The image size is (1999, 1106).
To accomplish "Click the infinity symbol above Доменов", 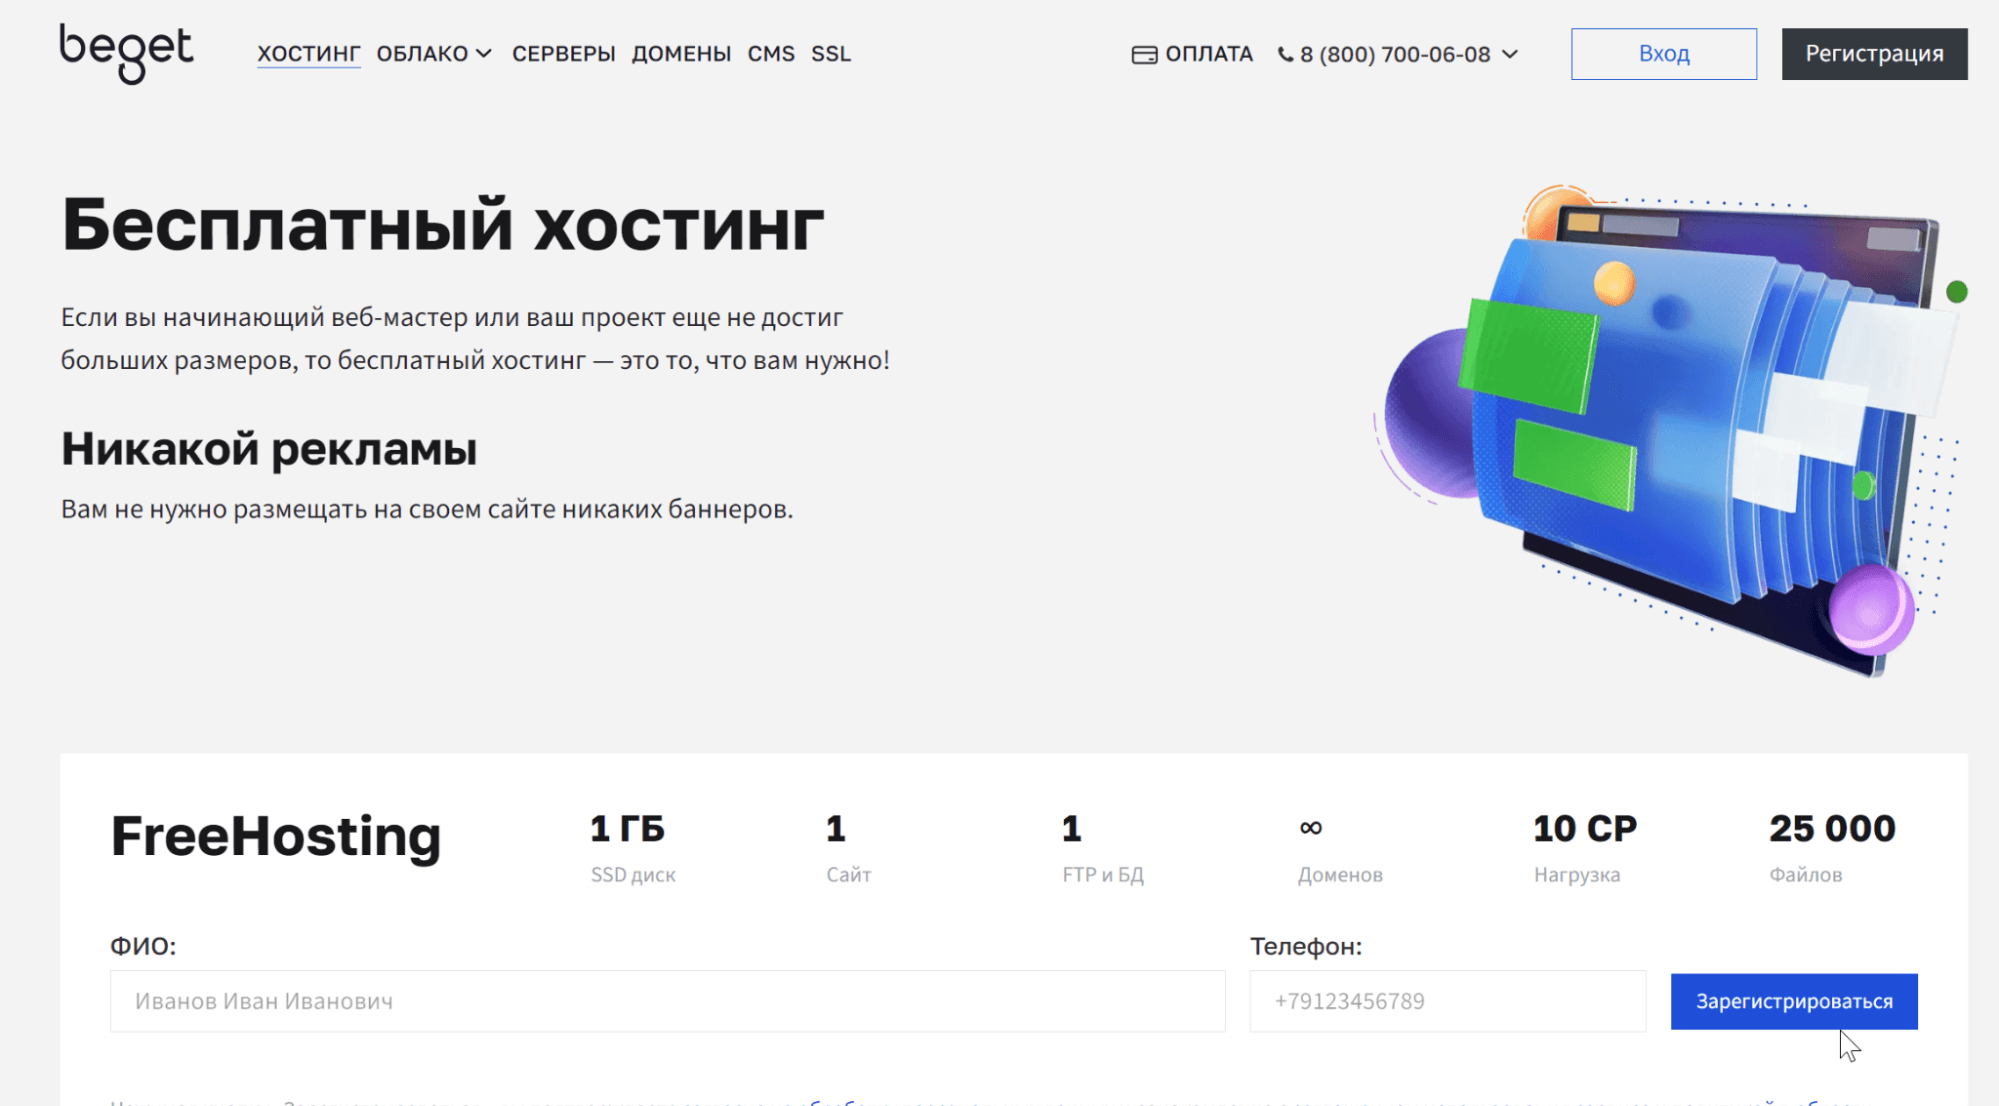I will [x=1311, y=828].
